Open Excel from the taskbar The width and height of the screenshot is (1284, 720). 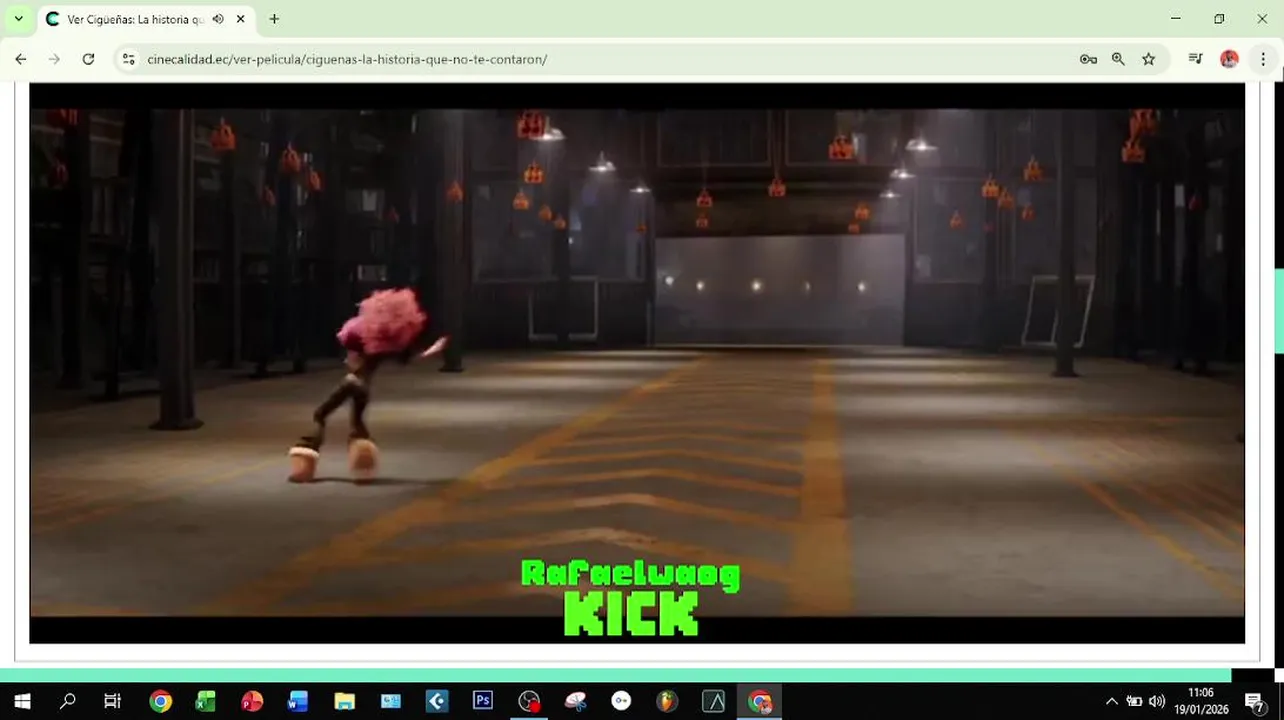[206, 701]
